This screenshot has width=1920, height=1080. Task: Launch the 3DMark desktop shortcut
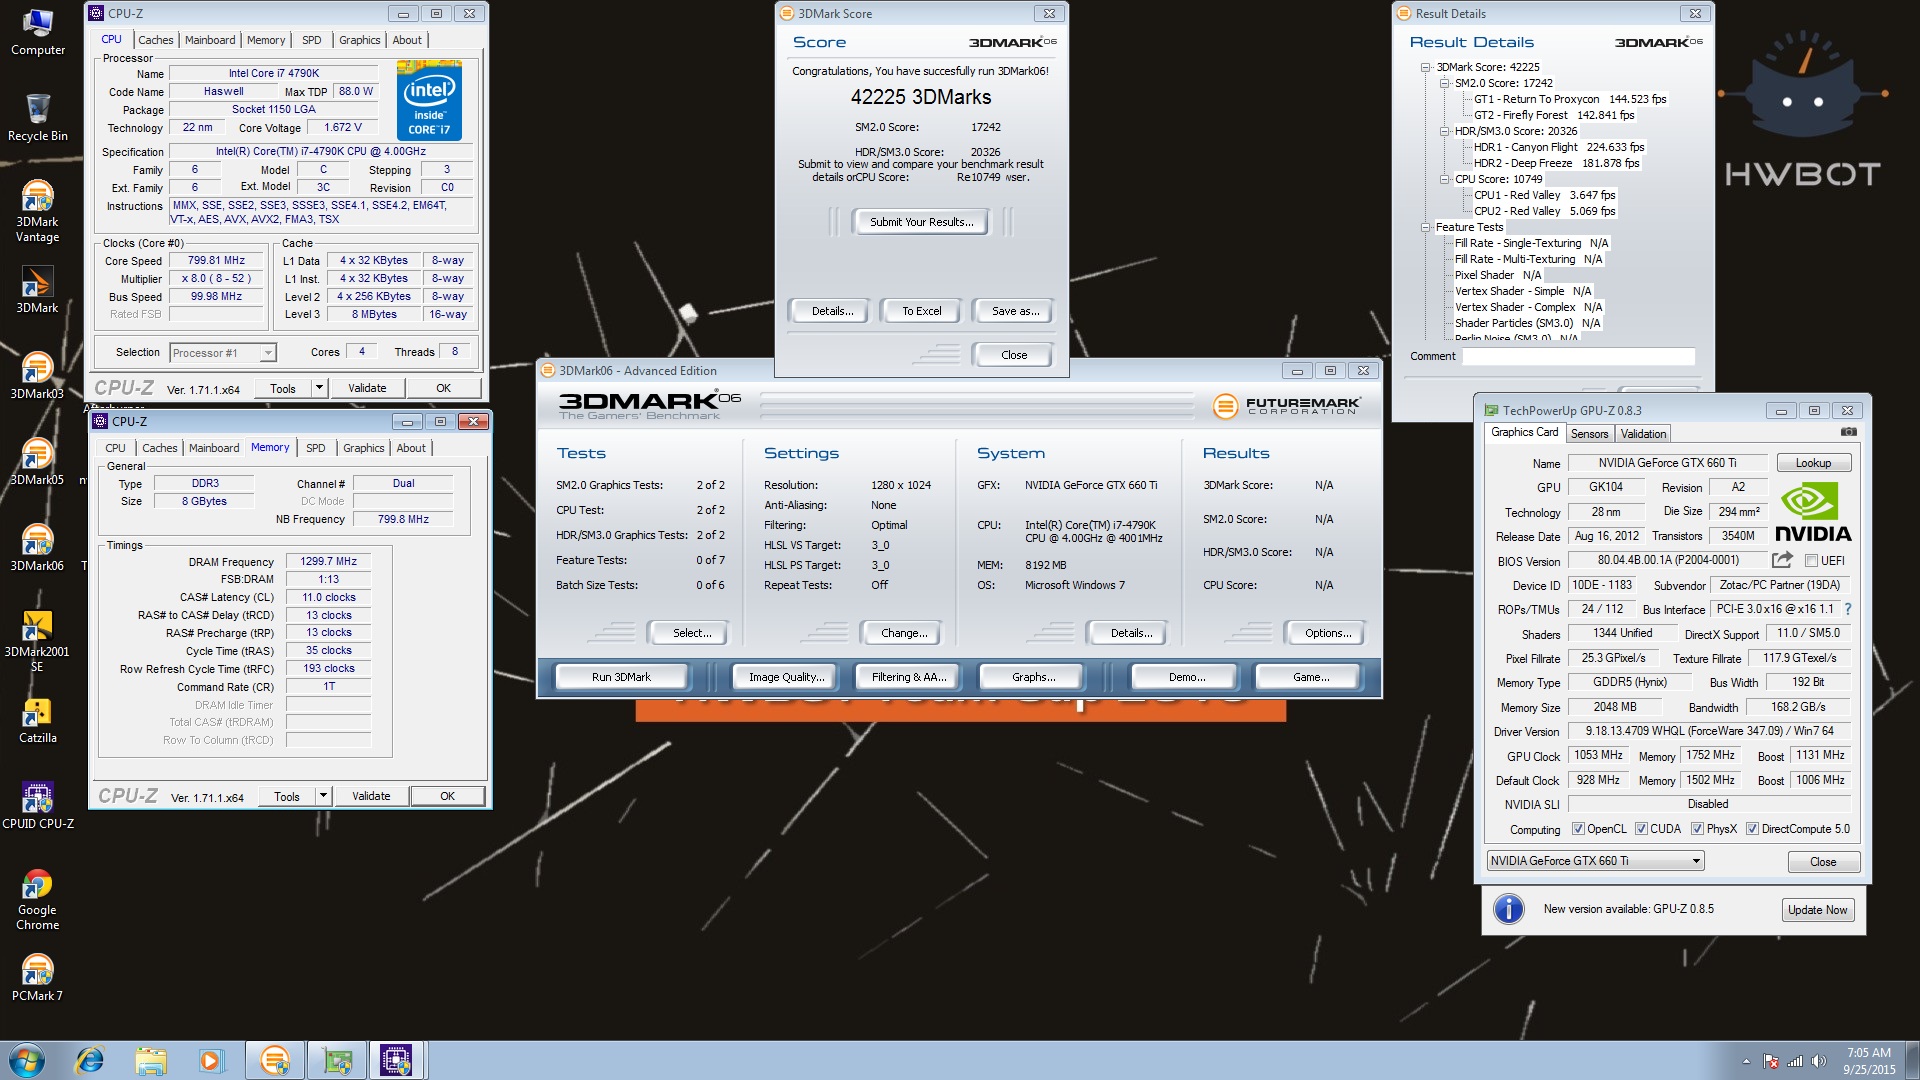tap(37, 290)
